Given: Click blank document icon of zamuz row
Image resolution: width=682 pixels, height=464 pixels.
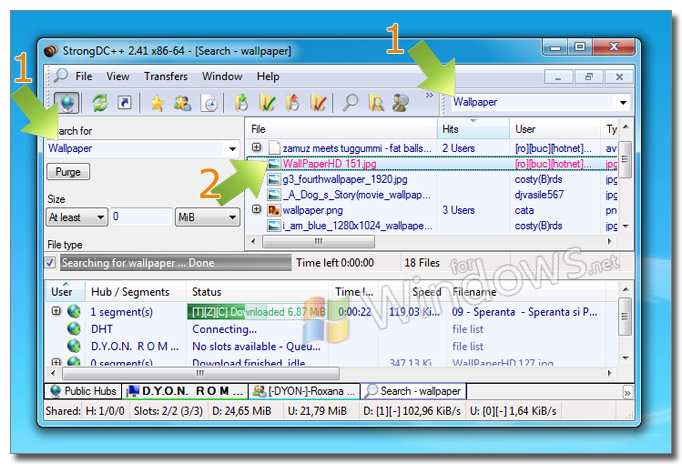Looking at the screenshot, I should click(x=274, y=148).
